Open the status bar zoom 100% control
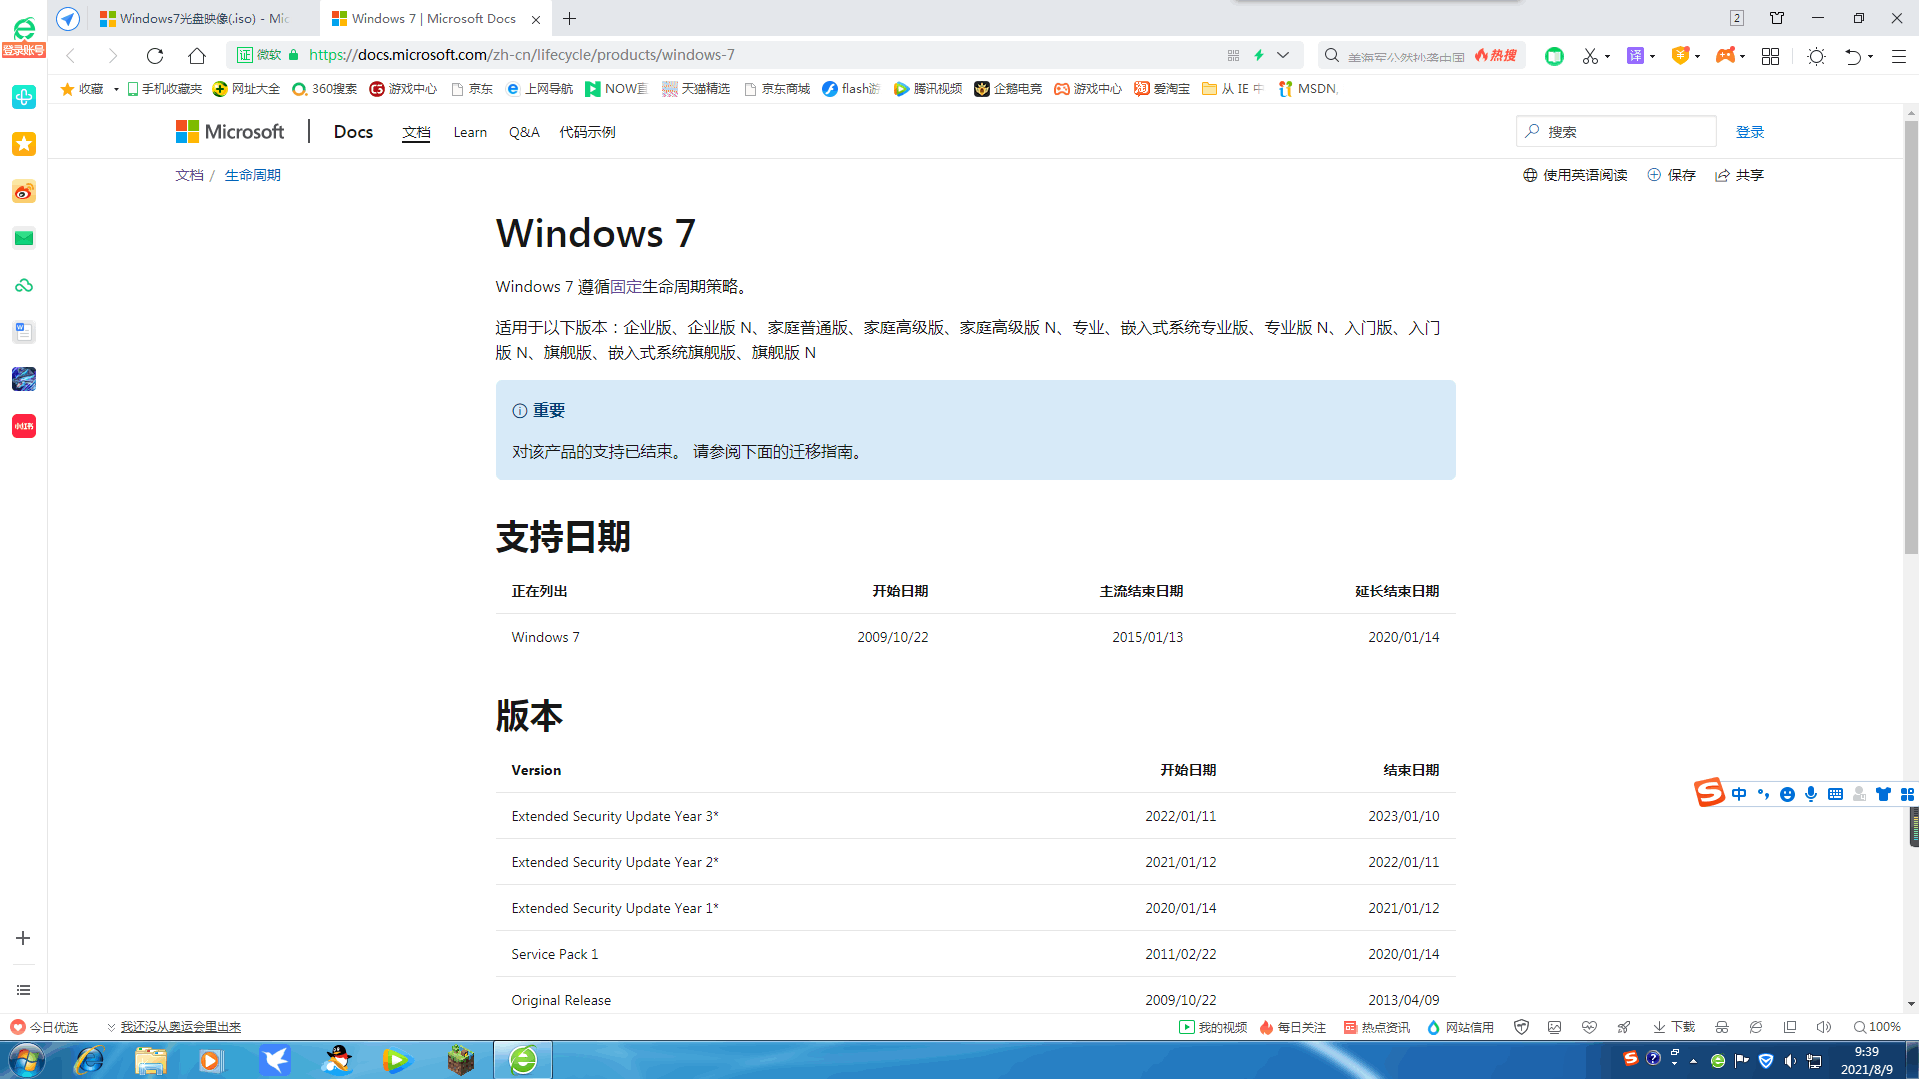The image size is (1919, 1079). (x=1876, y=1027)
